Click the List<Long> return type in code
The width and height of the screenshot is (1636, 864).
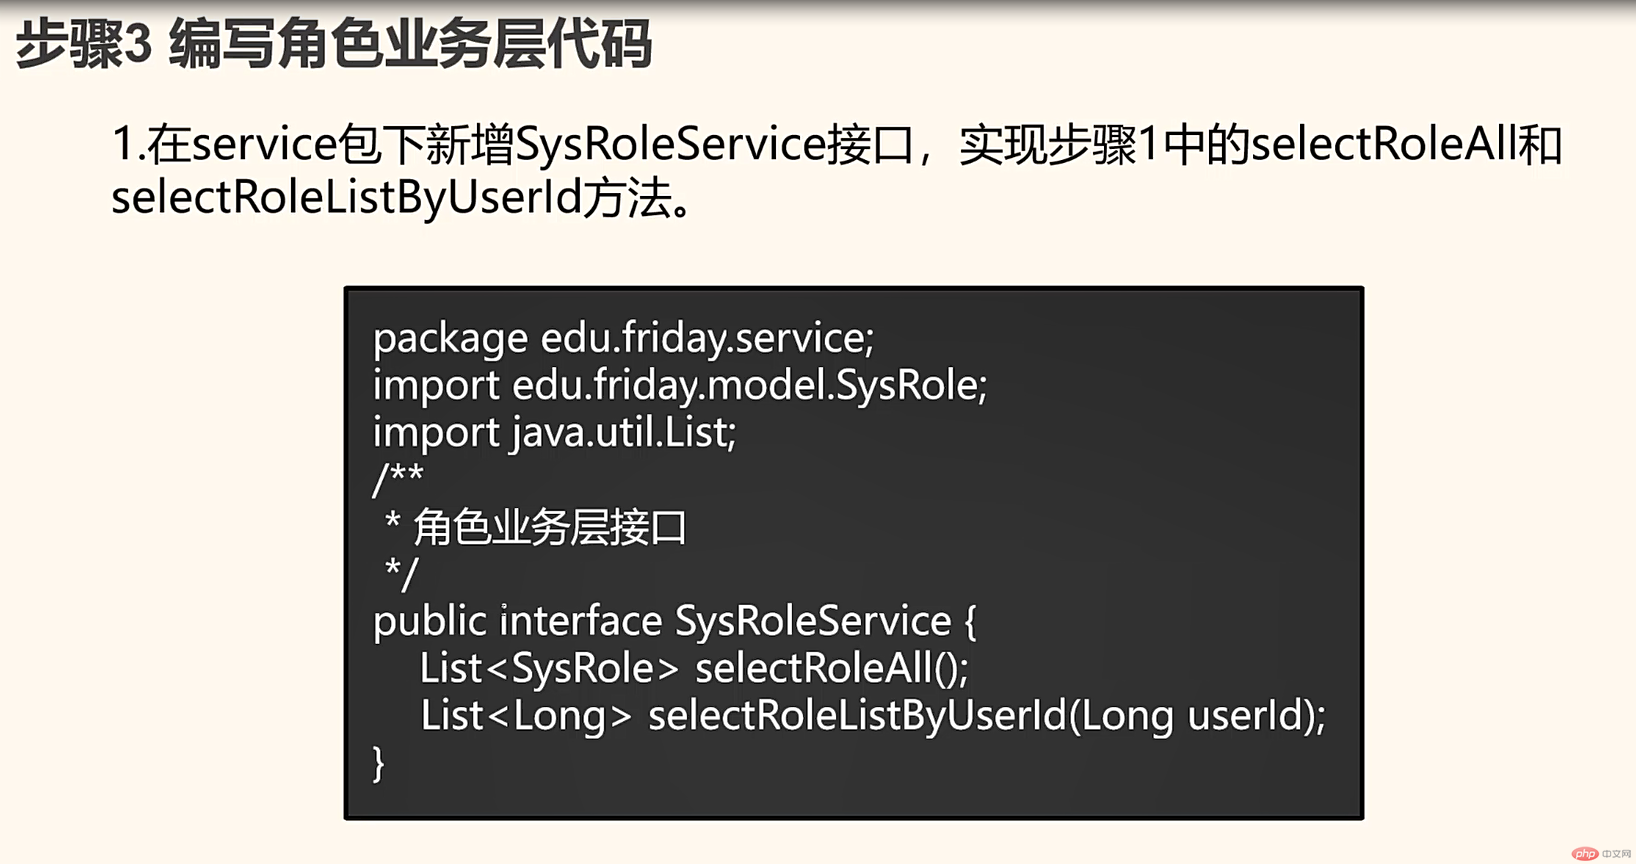point(526,716)
